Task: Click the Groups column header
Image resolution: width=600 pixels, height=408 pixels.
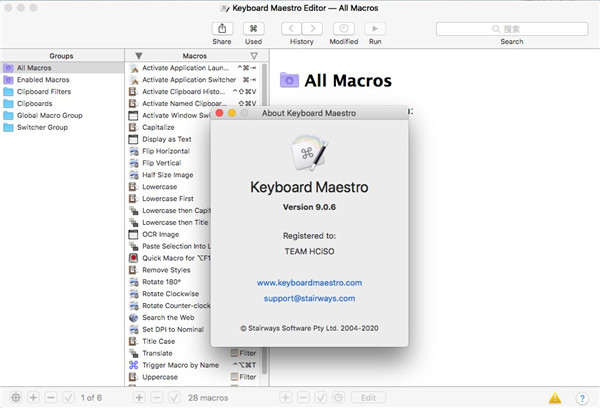Action: tap(61, 56)
